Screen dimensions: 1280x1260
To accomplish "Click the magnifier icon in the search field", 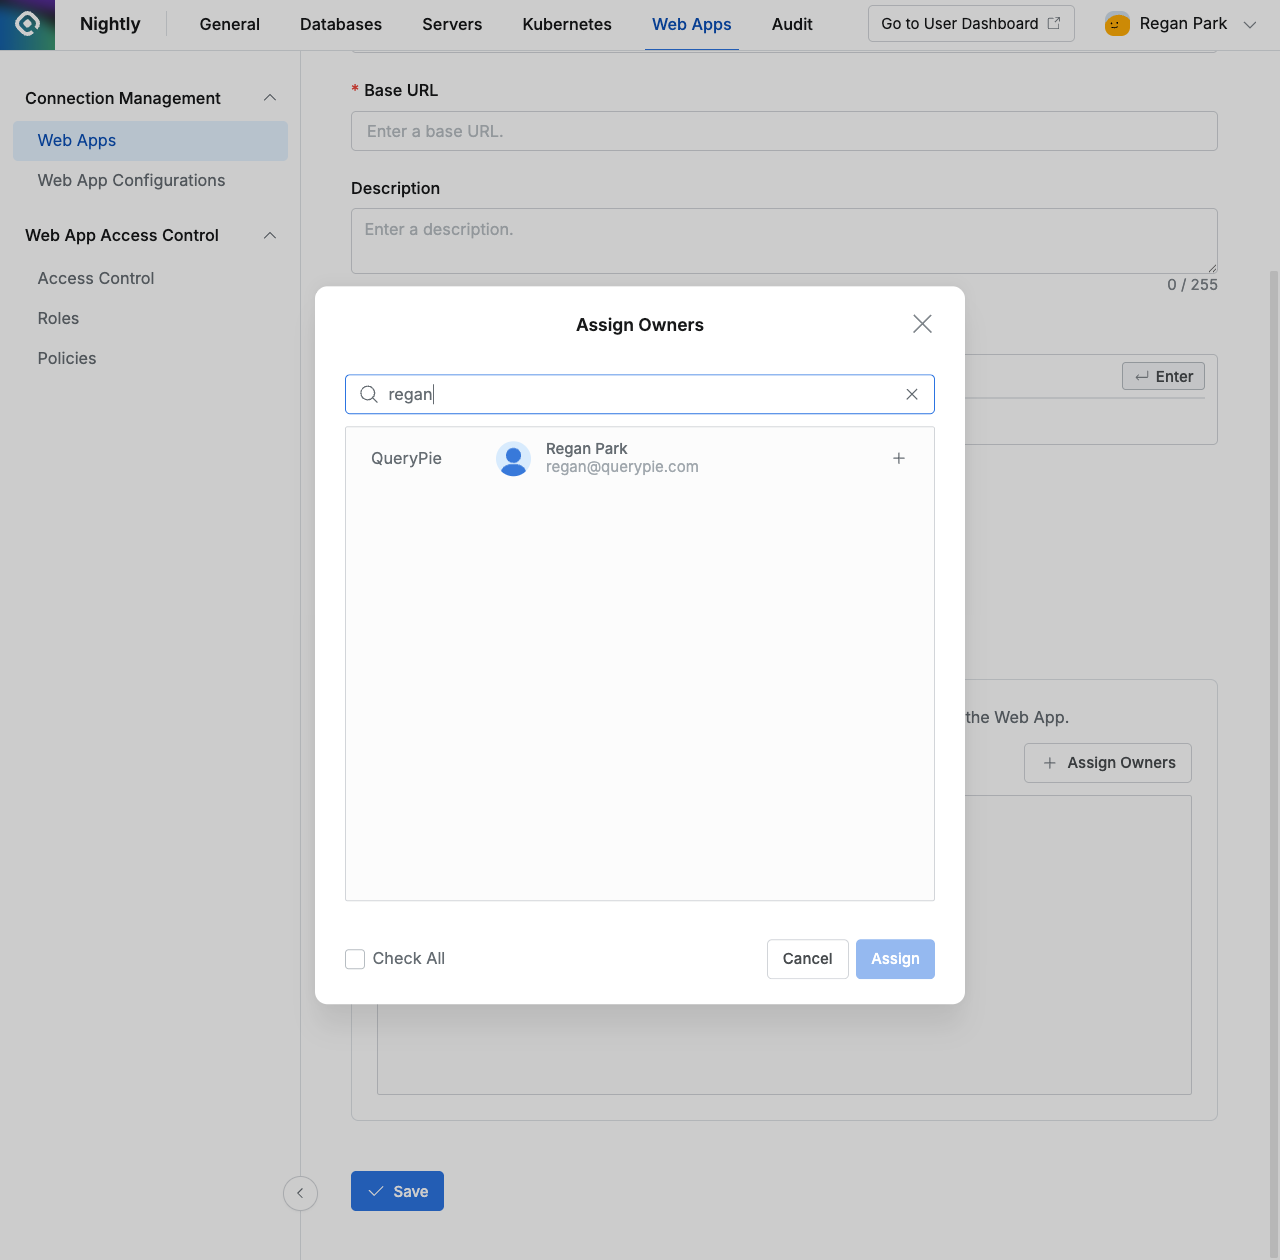I will click(x=369, y=394).
